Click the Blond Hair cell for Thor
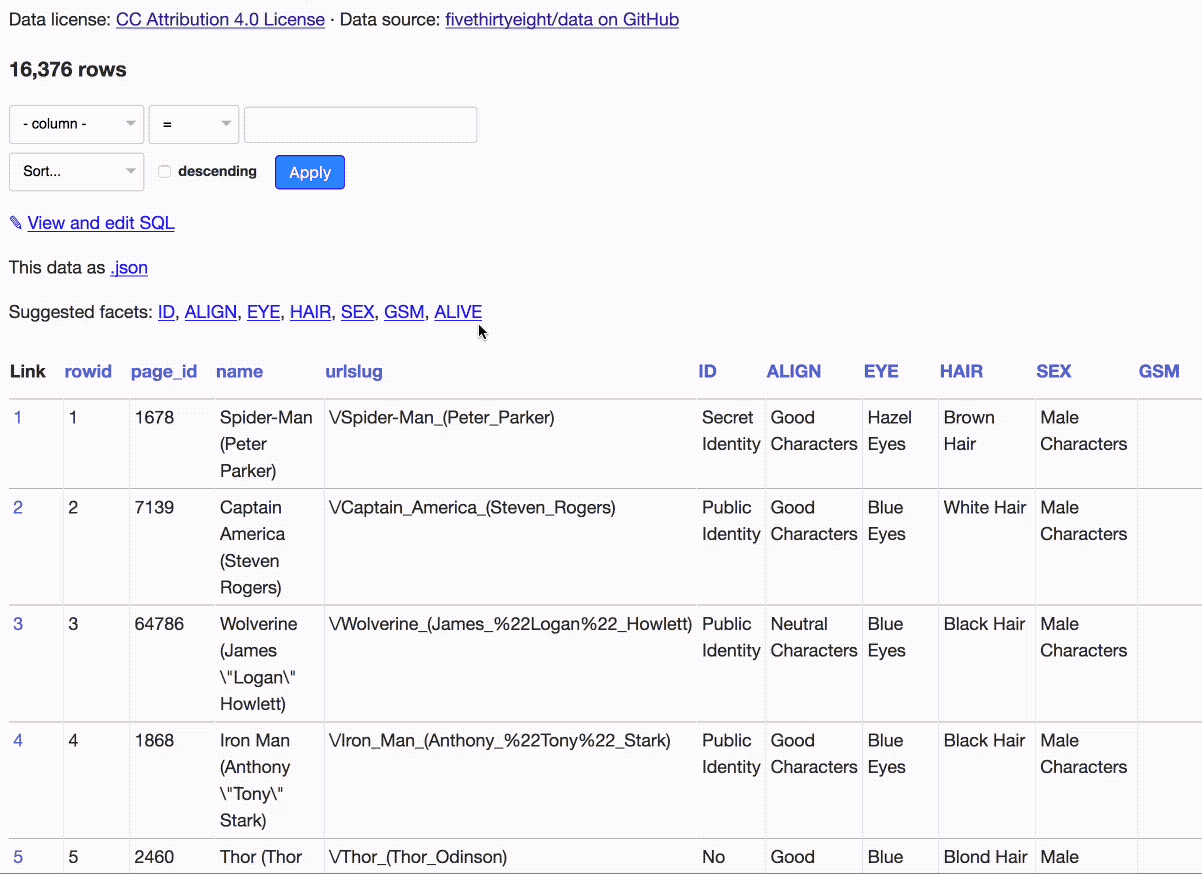 986,857
